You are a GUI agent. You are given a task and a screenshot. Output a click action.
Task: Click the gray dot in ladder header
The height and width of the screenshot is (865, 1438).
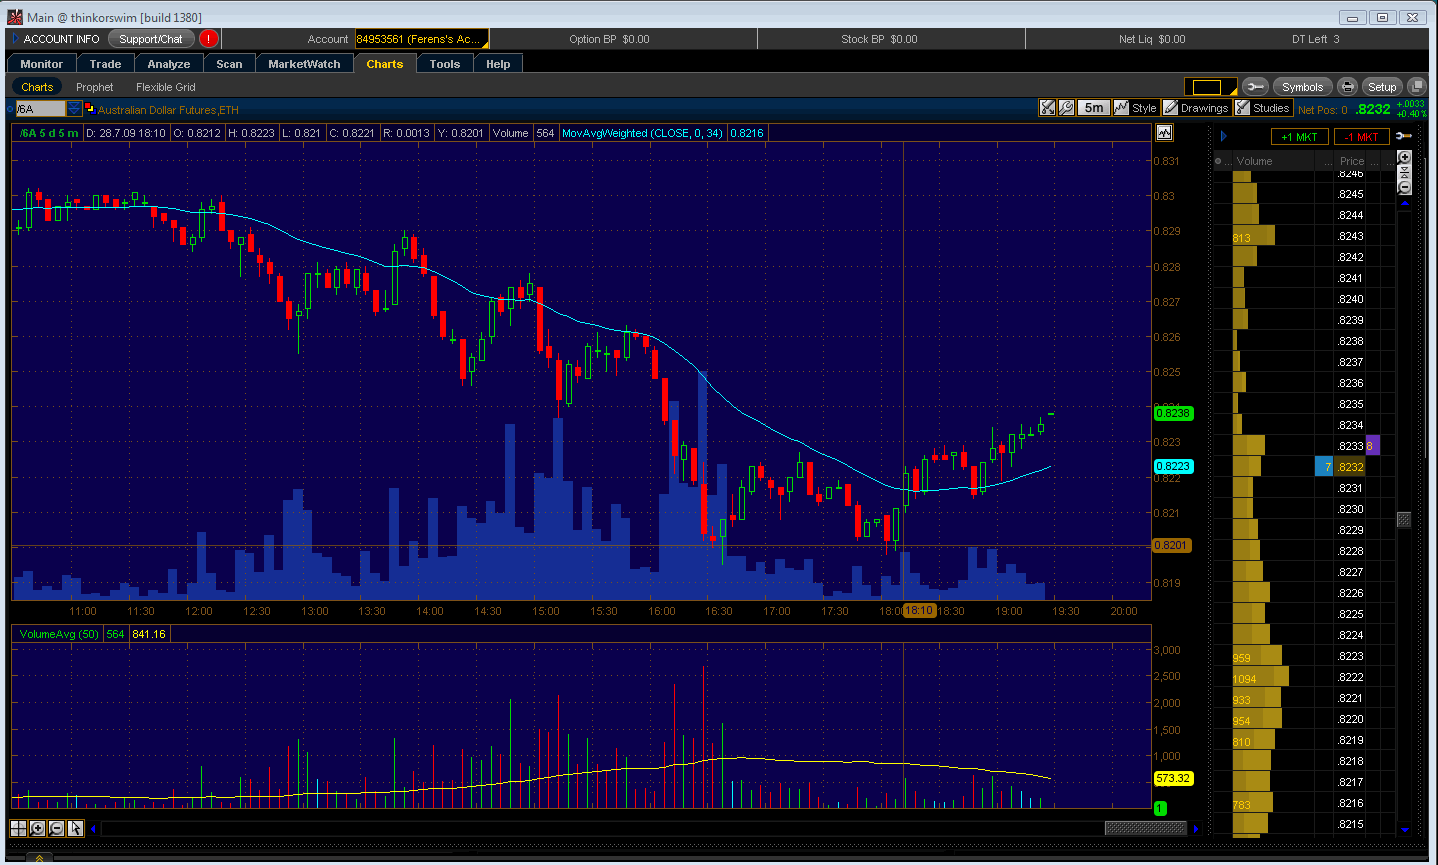(x=1218, y=161)
